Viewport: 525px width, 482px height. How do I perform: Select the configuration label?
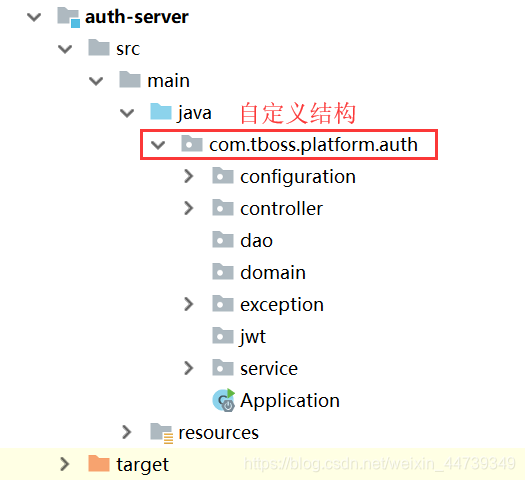tap(298, 177)
